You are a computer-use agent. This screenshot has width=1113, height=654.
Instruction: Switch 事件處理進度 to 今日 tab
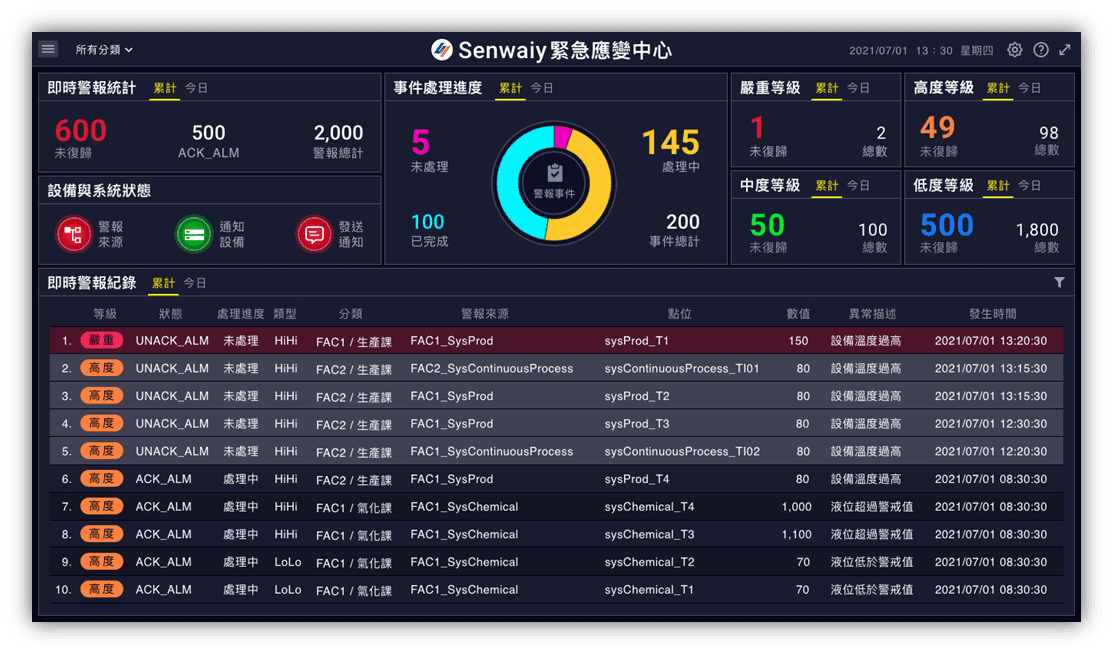(x=542, y=88)
